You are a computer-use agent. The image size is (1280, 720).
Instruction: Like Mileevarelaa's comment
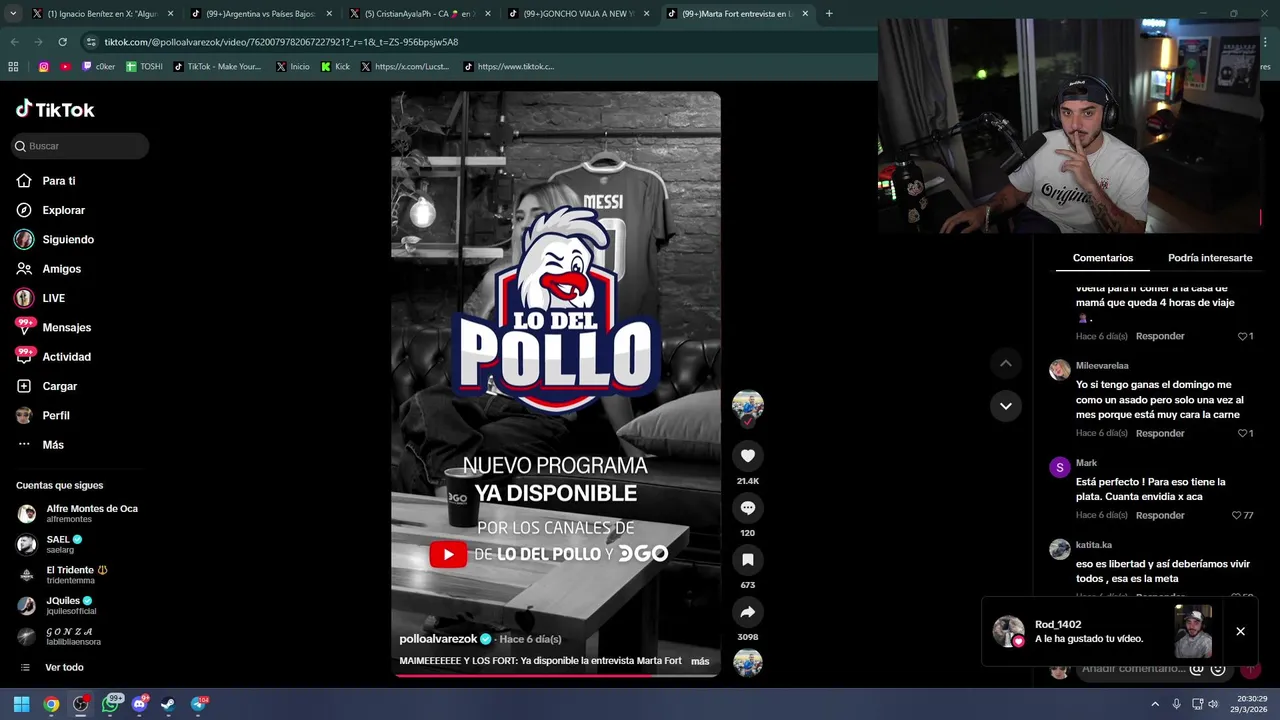coord(1243,433)
